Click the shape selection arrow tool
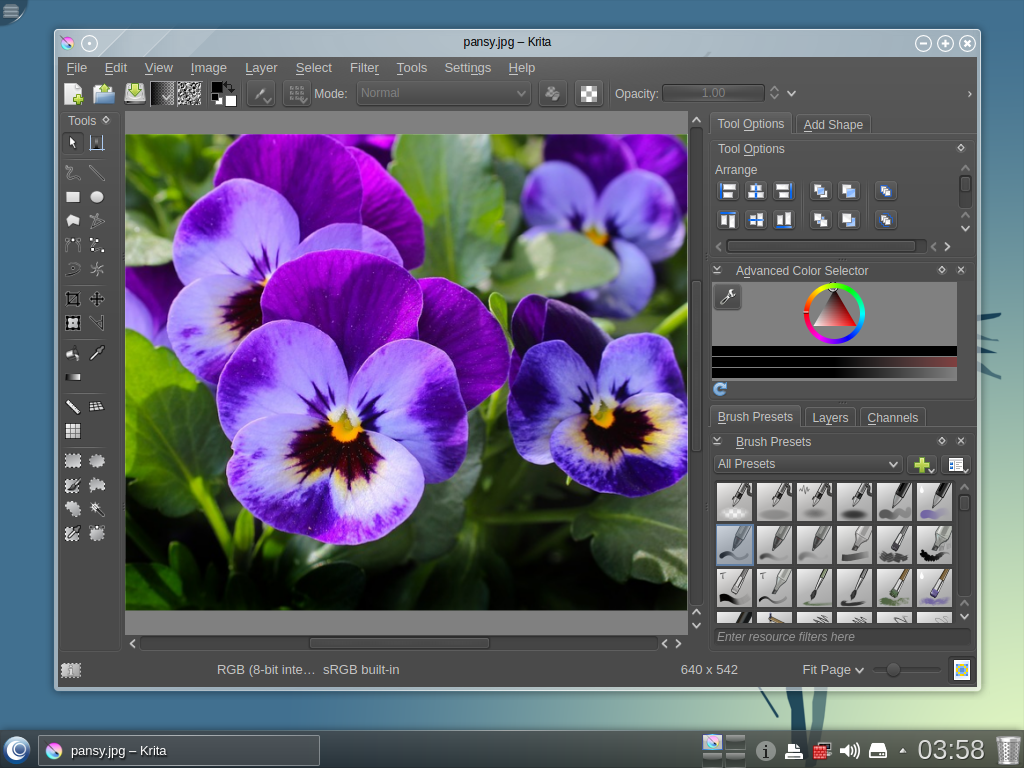The width and height of the screenshot is (1024, 768). point(72,143)
